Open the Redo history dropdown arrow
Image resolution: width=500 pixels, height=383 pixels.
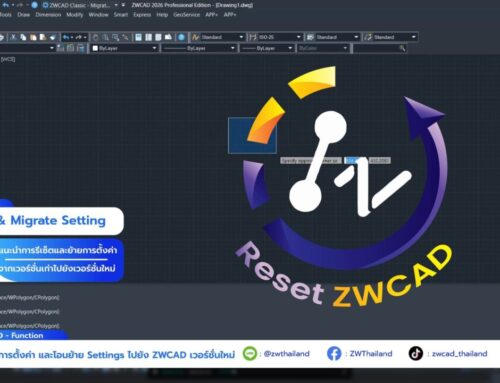(85, 37)
